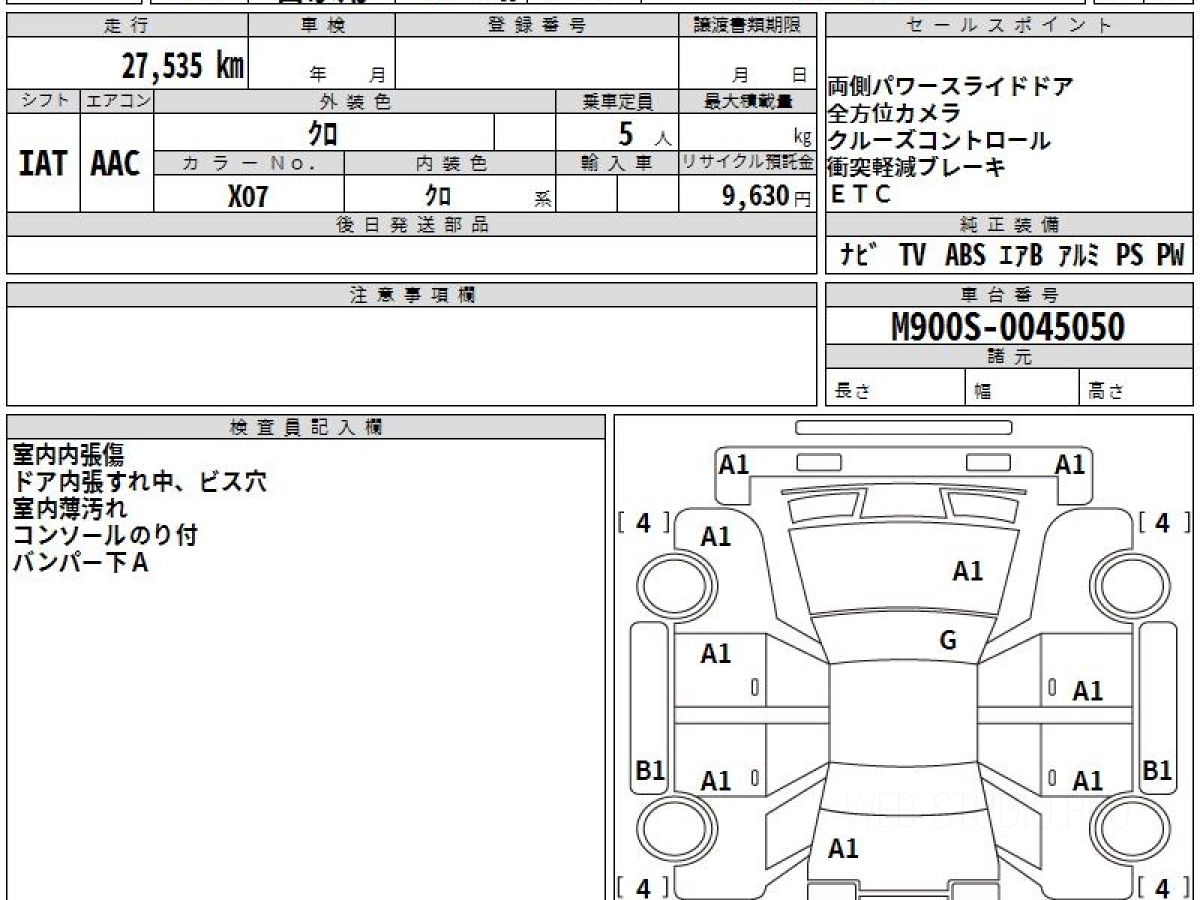The image size is (1200, 900).
Task: Click the 室内内張傷 inspector note
Action: coord(69,455)
